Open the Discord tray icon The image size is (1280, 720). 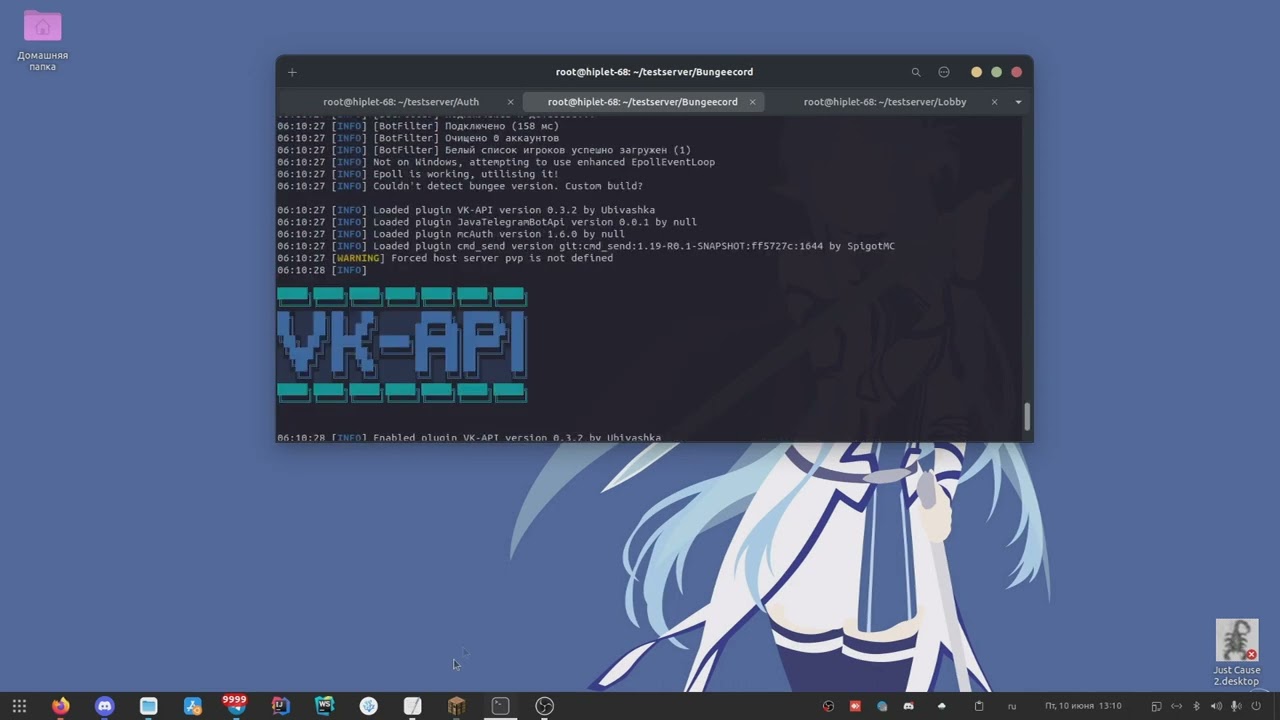pos(908,706)
